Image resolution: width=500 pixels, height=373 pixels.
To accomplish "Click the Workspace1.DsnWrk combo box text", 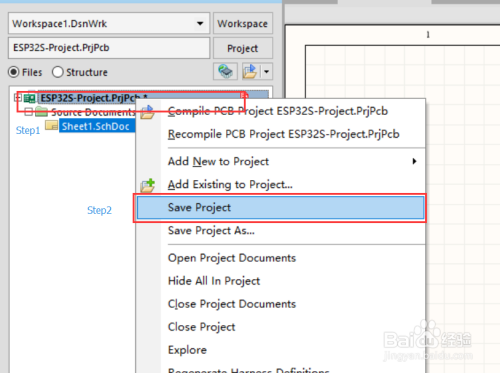I will (60, 24).
